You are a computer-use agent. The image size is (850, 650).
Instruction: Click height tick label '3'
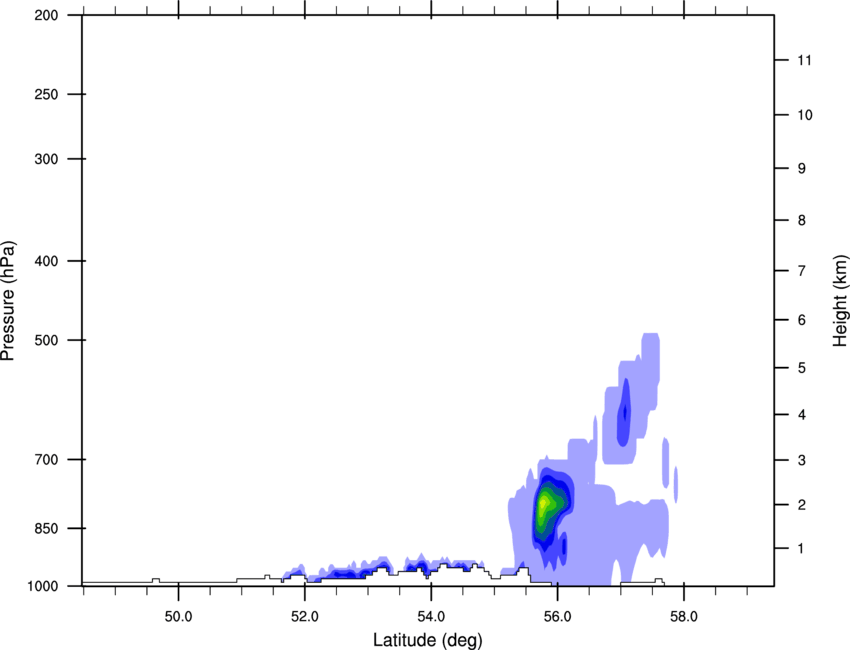click(x=802, y=460)
